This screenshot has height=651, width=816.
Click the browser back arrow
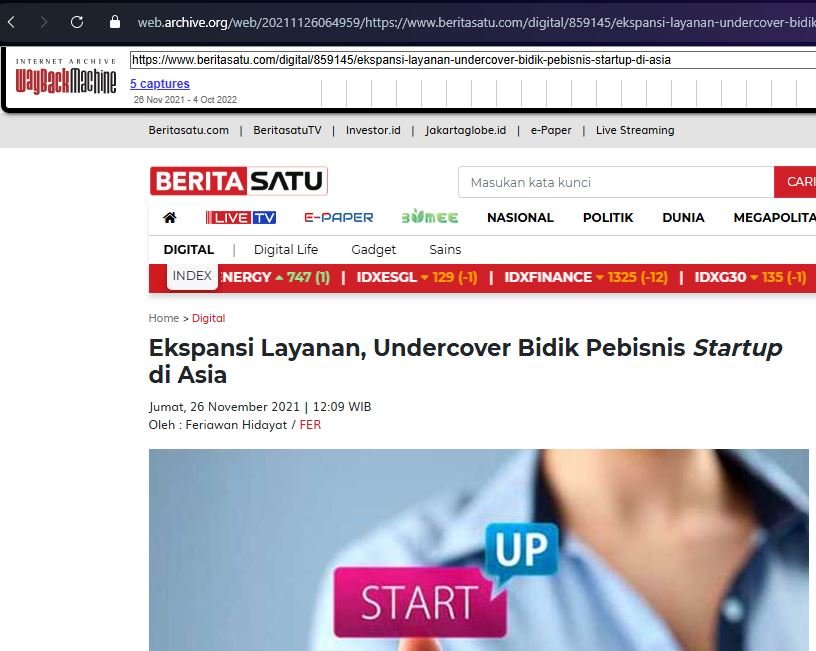point(12,21)
